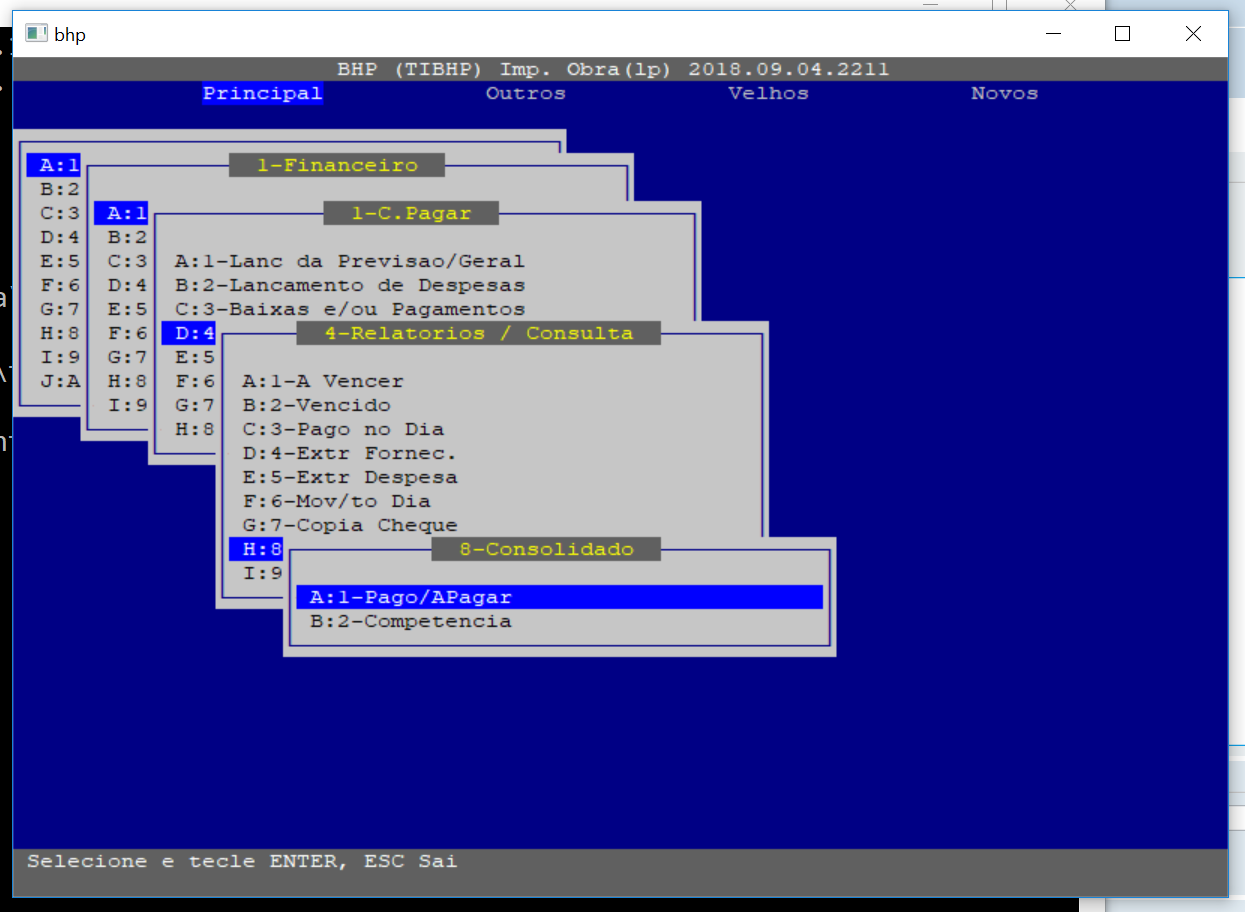The width and height of the screenshot is (1245, 912).
Task: Click the 8-Consolidado submenu title
Action: click(546, 549)
